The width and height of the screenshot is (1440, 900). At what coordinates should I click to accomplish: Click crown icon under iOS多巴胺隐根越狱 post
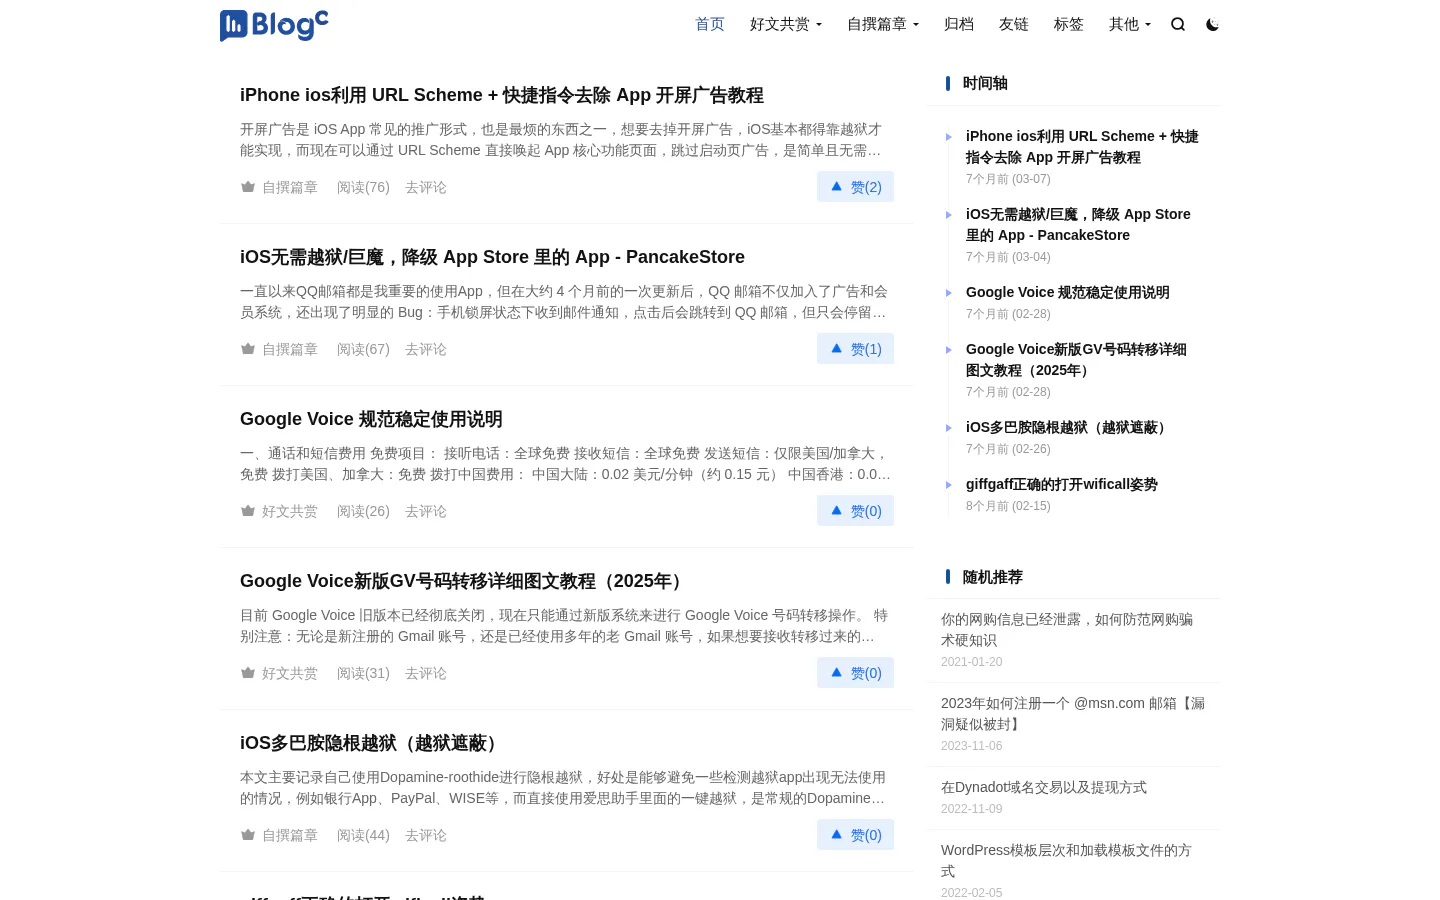coord(248,835)
